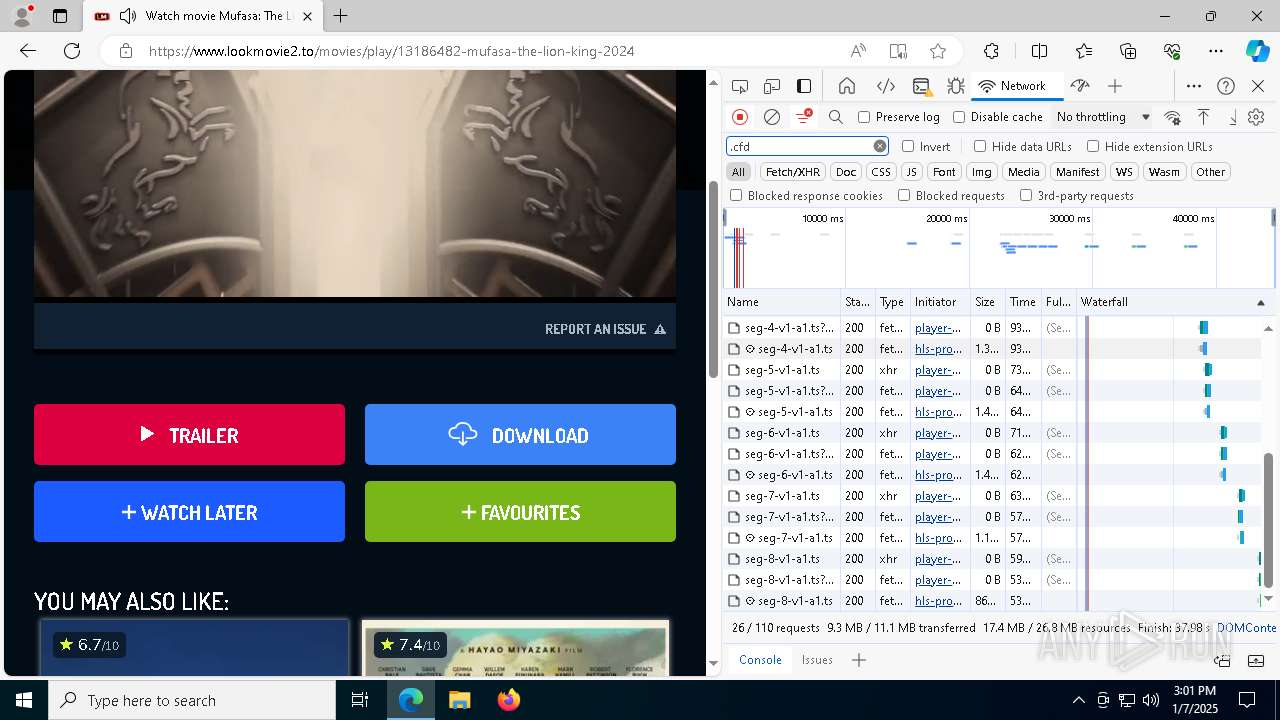Image resolution: width=1280 pixels, height=720 pixels.
Task: Refresh the browser page
Action: click(x=72, y=51)
